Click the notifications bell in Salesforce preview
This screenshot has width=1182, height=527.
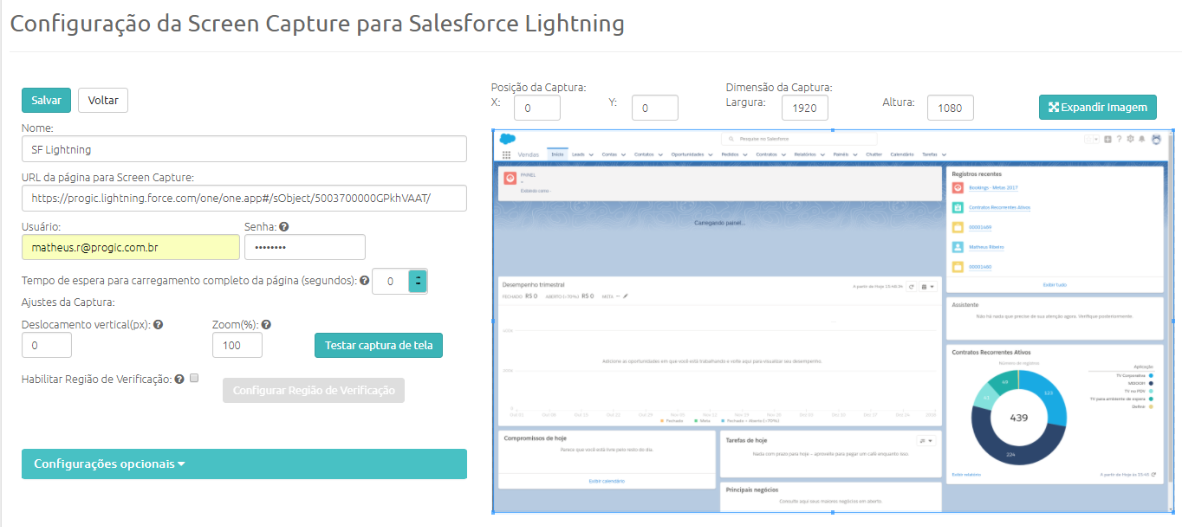1142,139
